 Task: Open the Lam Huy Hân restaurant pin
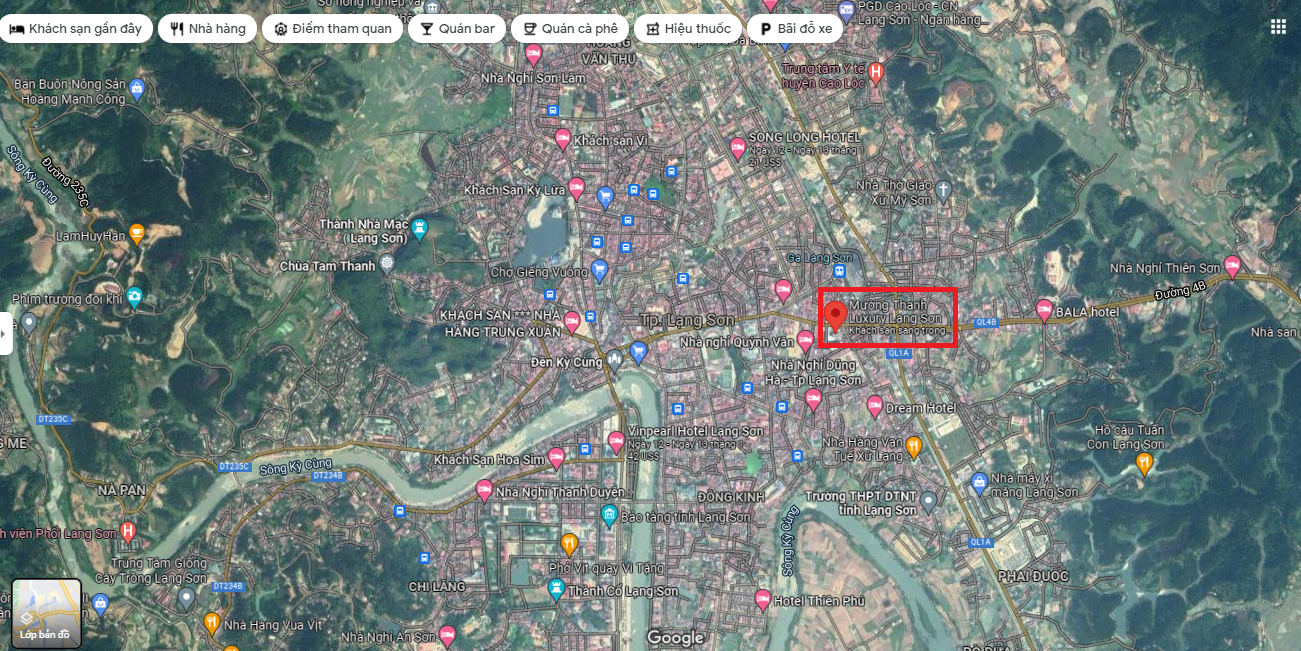point(137,233)
